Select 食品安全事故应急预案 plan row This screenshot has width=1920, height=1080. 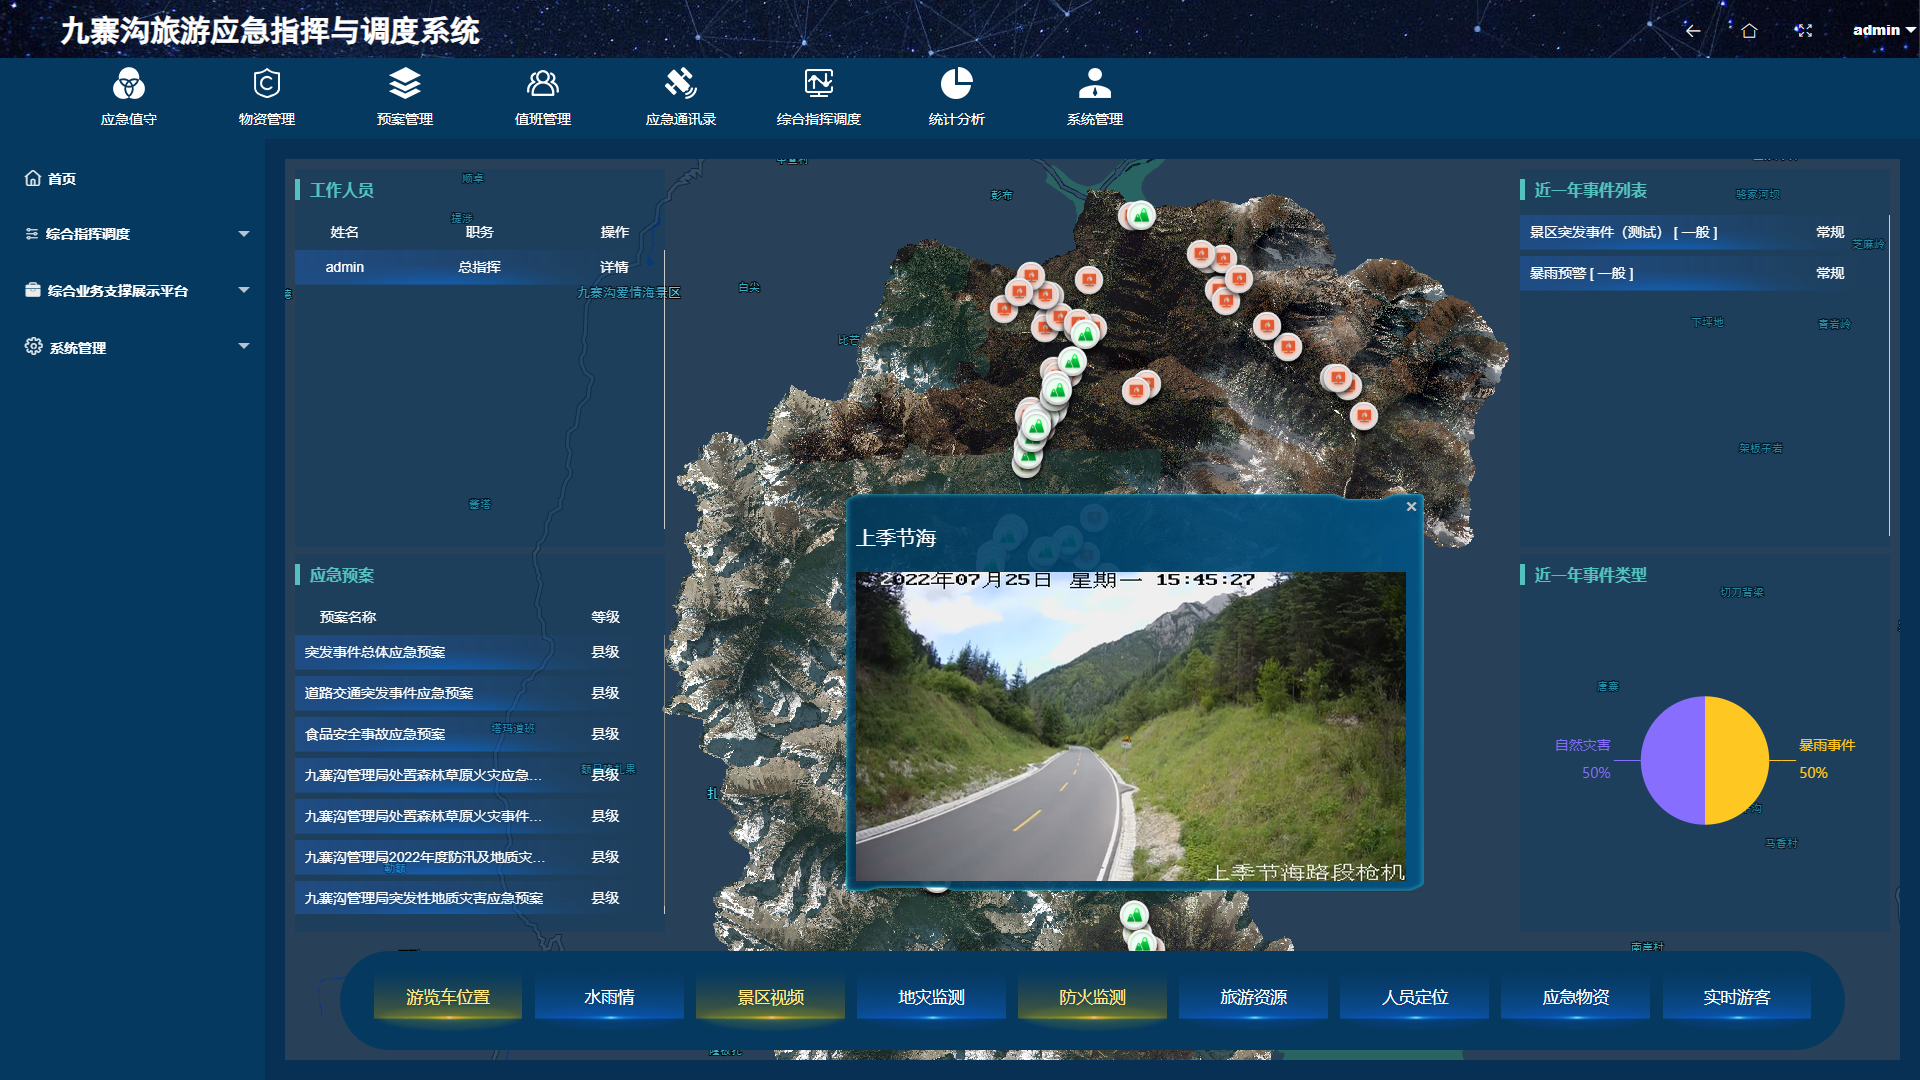pos(479,734)
